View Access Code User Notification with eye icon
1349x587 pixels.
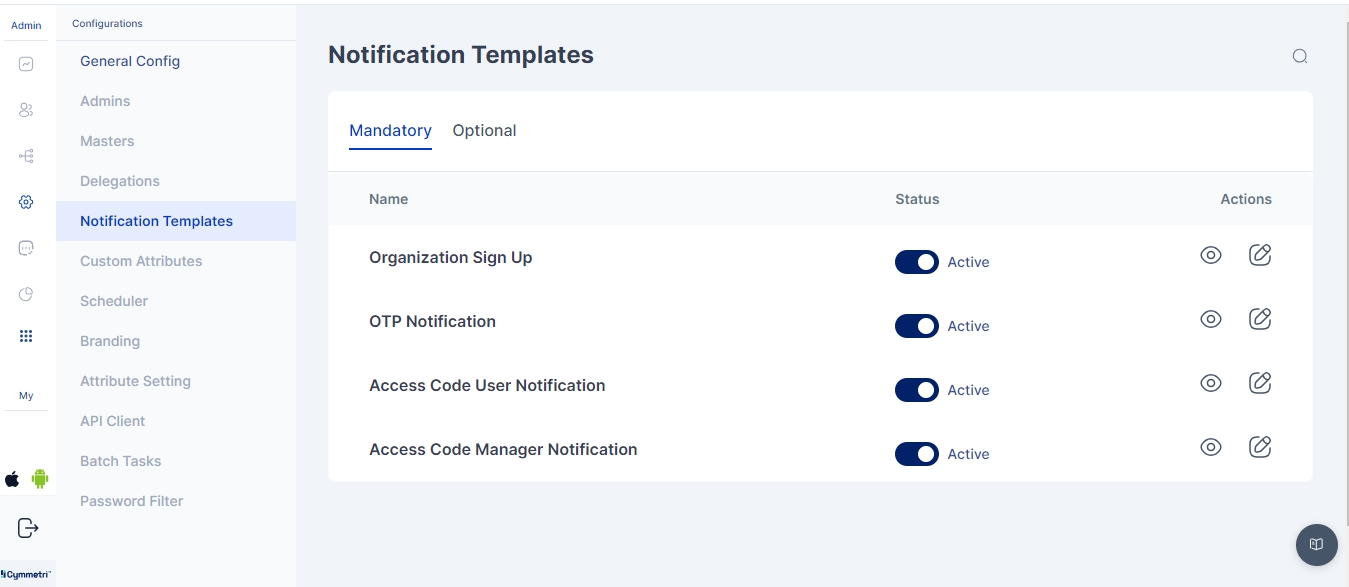click(1210, 383)
